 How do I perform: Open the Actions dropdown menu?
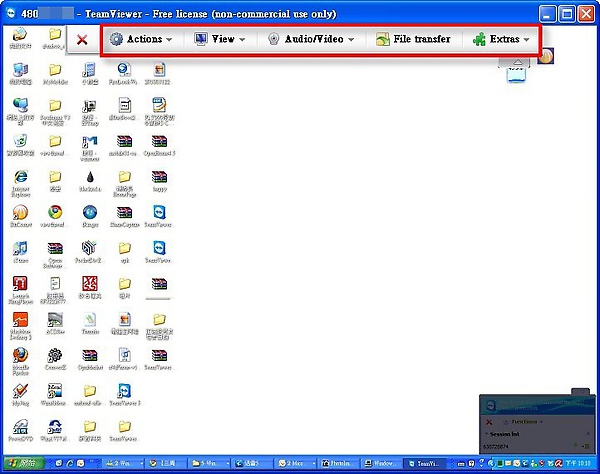pos(140,39)
